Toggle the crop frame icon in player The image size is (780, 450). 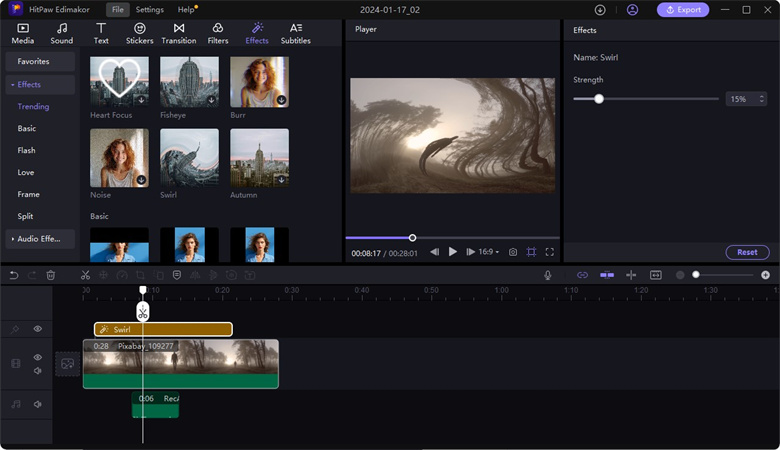pyautogui.click(x=531, y=252)
